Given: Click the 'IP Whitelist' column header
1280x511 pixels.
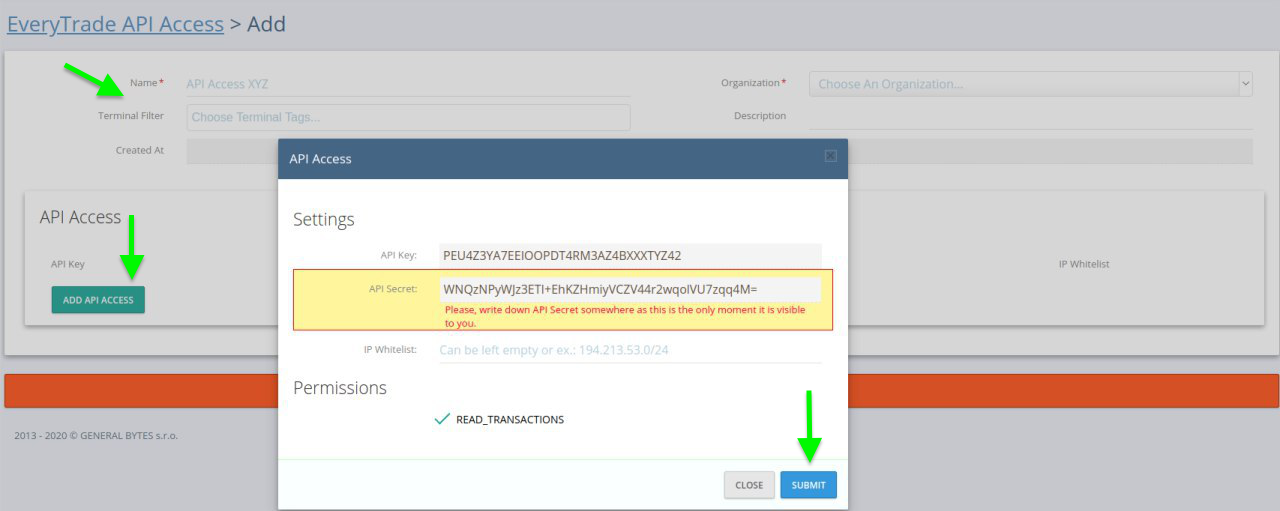Looking at the screenshot, I should coord(1084,264).
